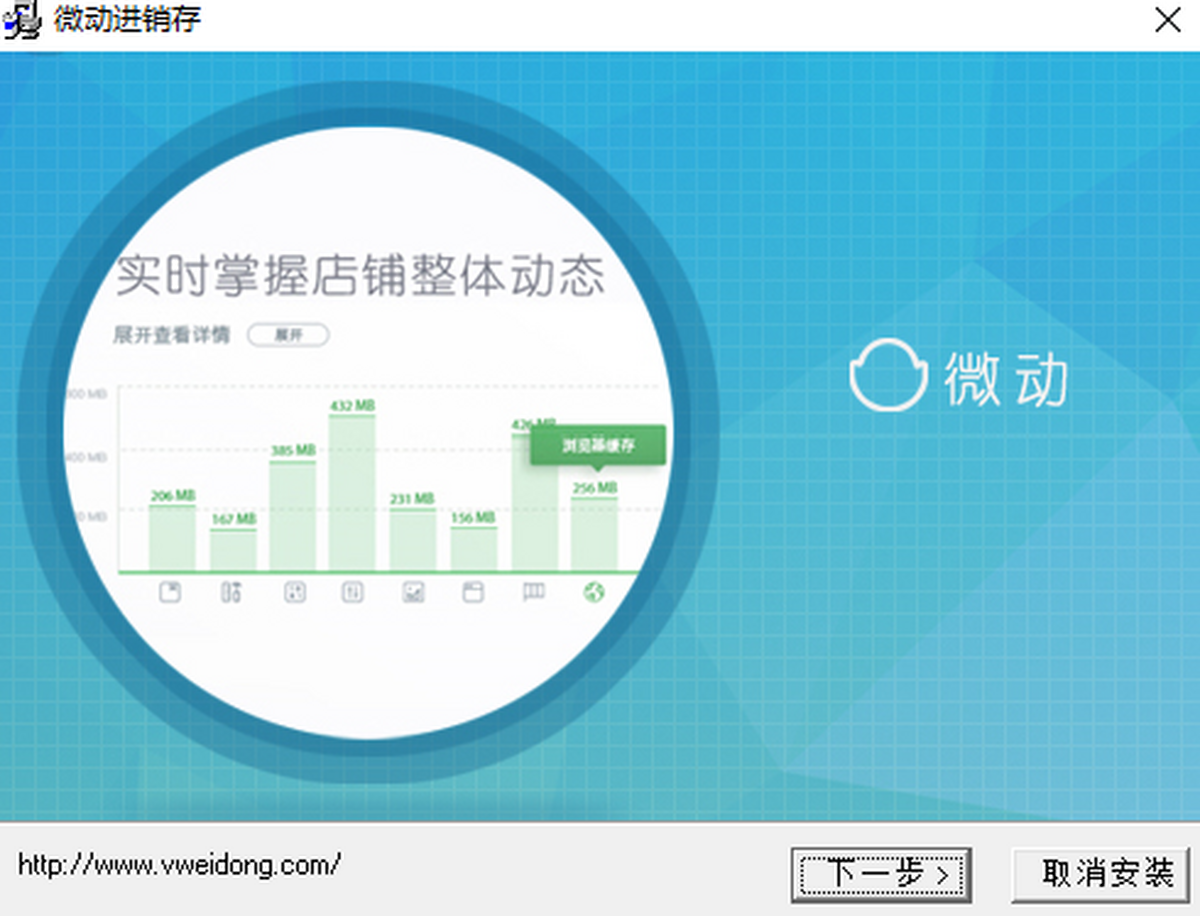Click the icon under the 432 MB bar
Screen dimensions: 1200x916
click(x=352, y=592)
